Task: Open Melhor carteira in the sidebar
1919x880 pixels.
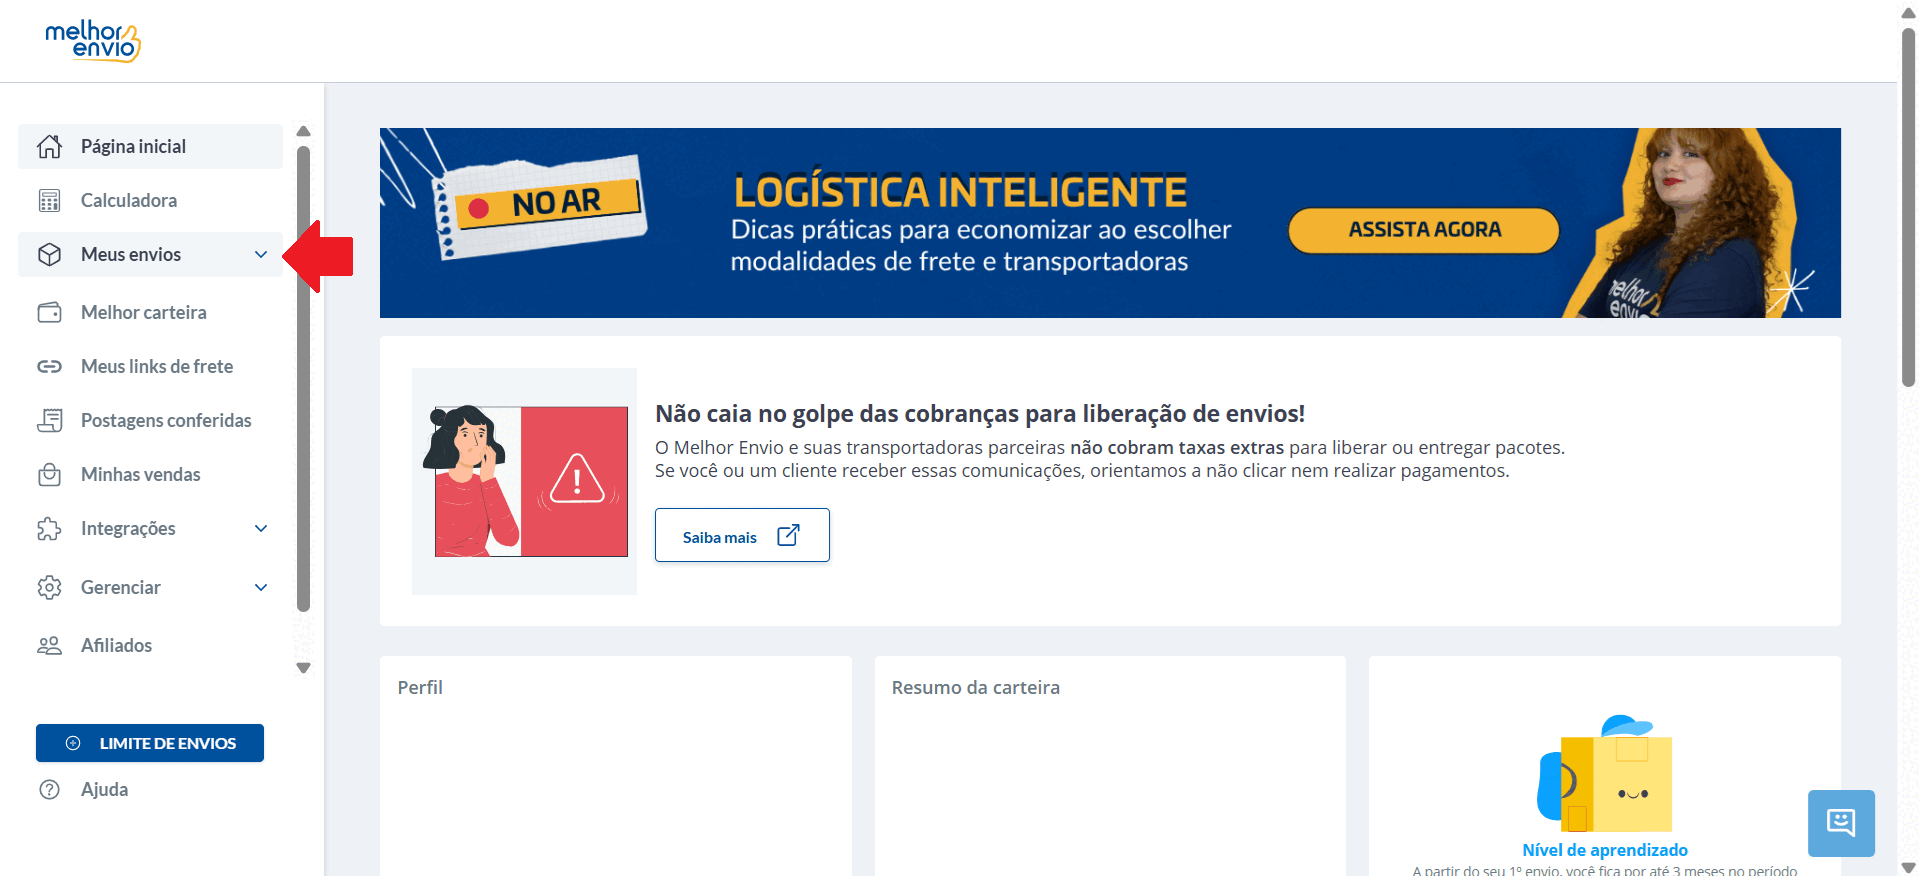Action: click(150, 312)
